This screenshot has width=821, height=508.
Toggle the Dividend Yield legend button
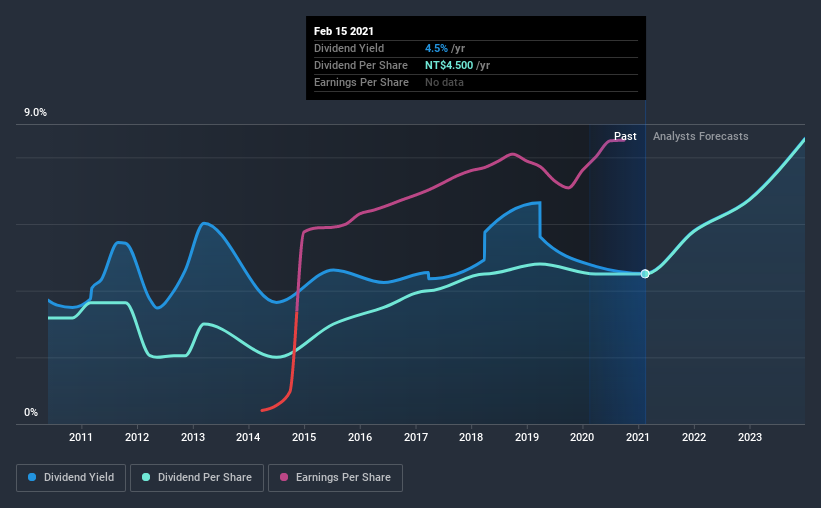[71, 478]
